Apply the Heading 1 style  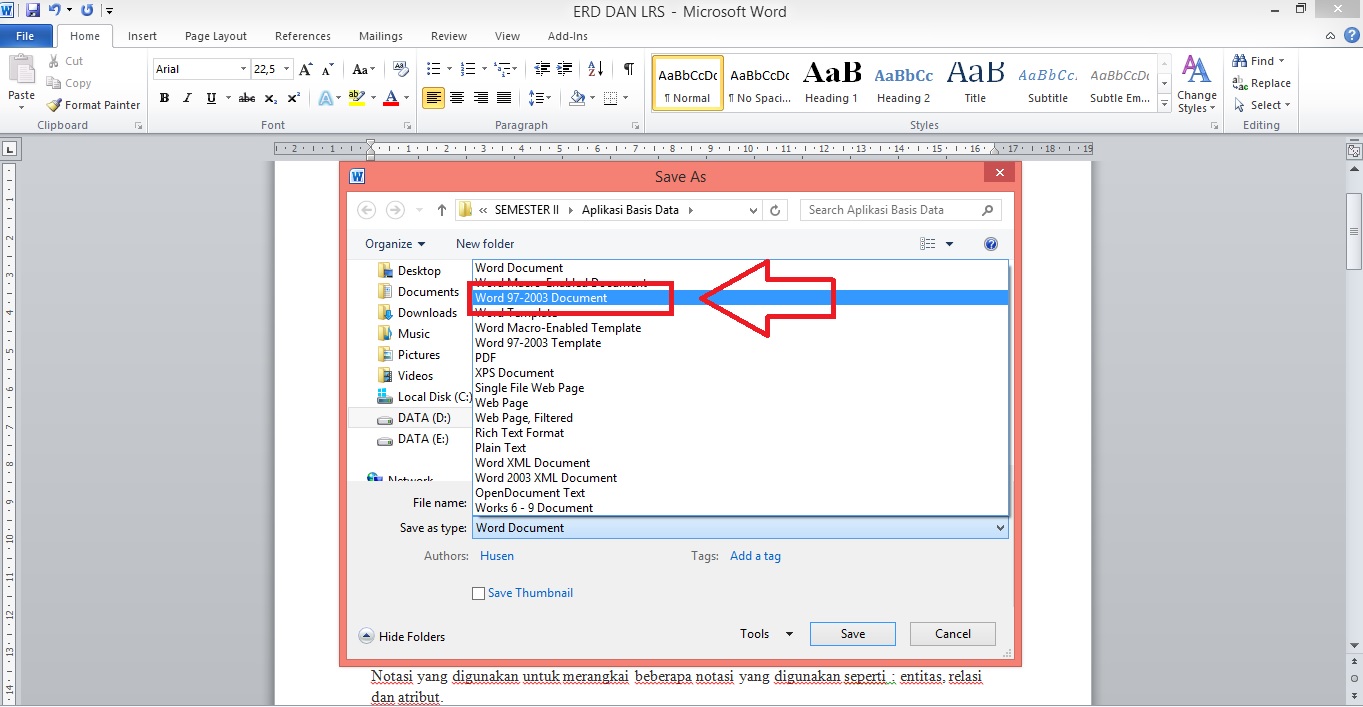click(x=831, y=79)
